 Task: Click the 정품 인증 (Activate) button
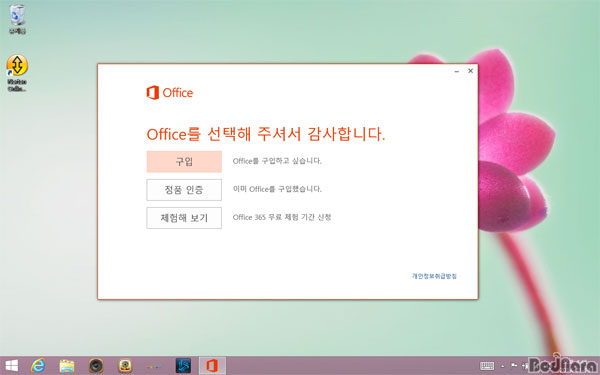pyautogui.click(x=184, y=190)
